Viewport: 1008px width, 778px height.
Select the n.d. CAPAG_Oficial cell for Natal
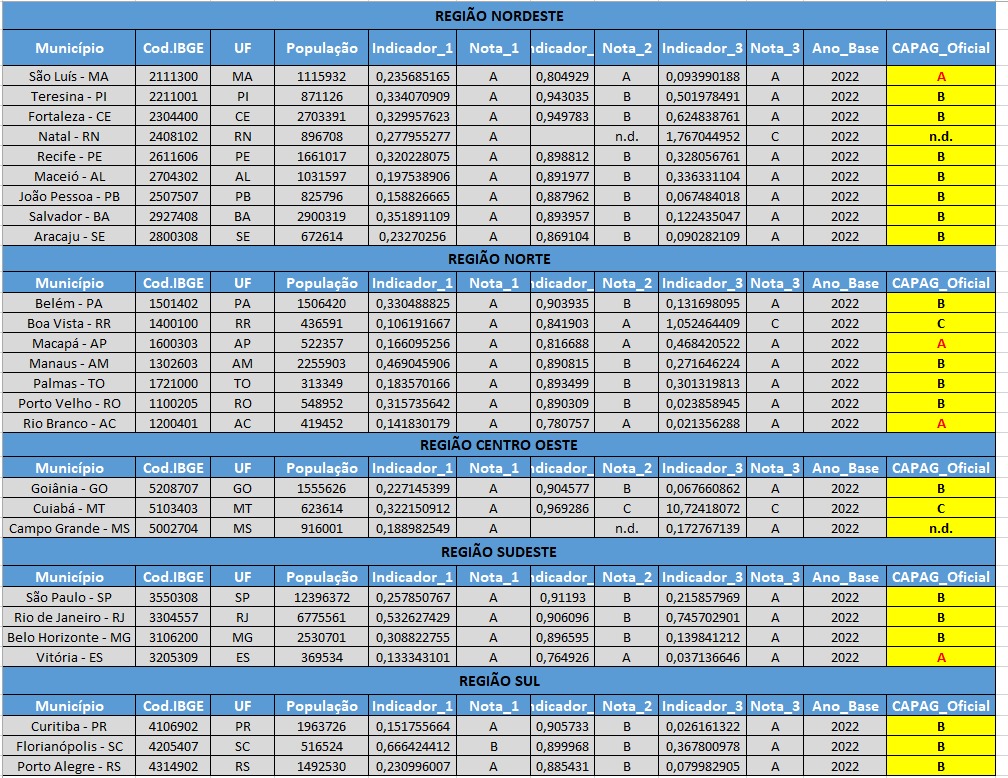941,136
